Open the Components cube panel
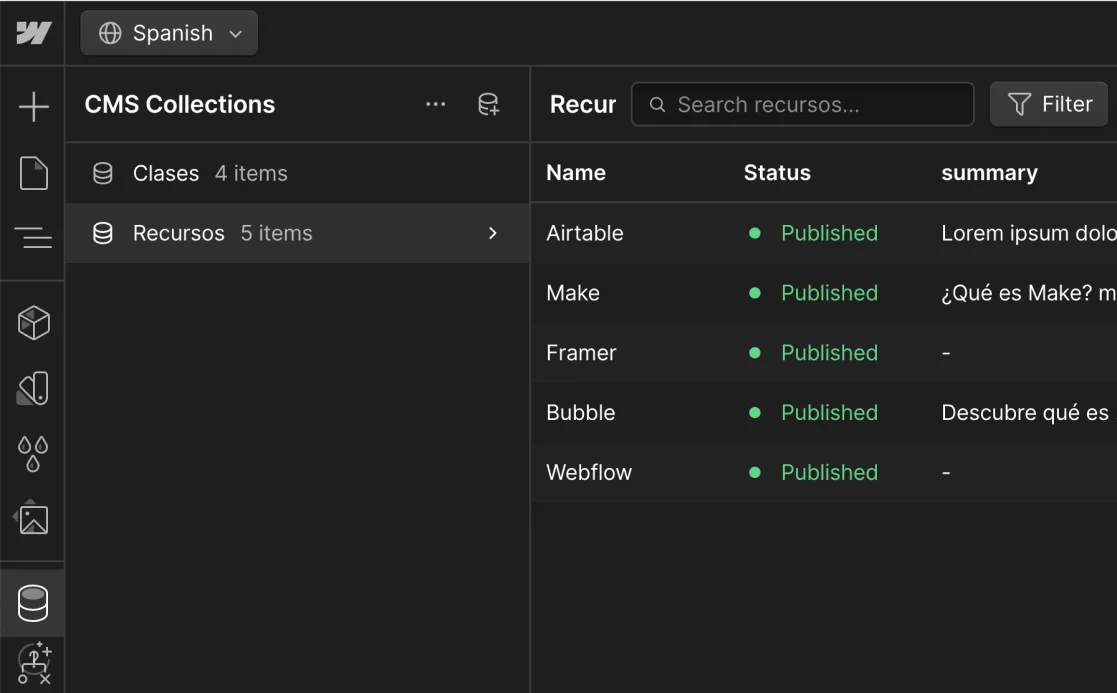 (x=33, y=323)
